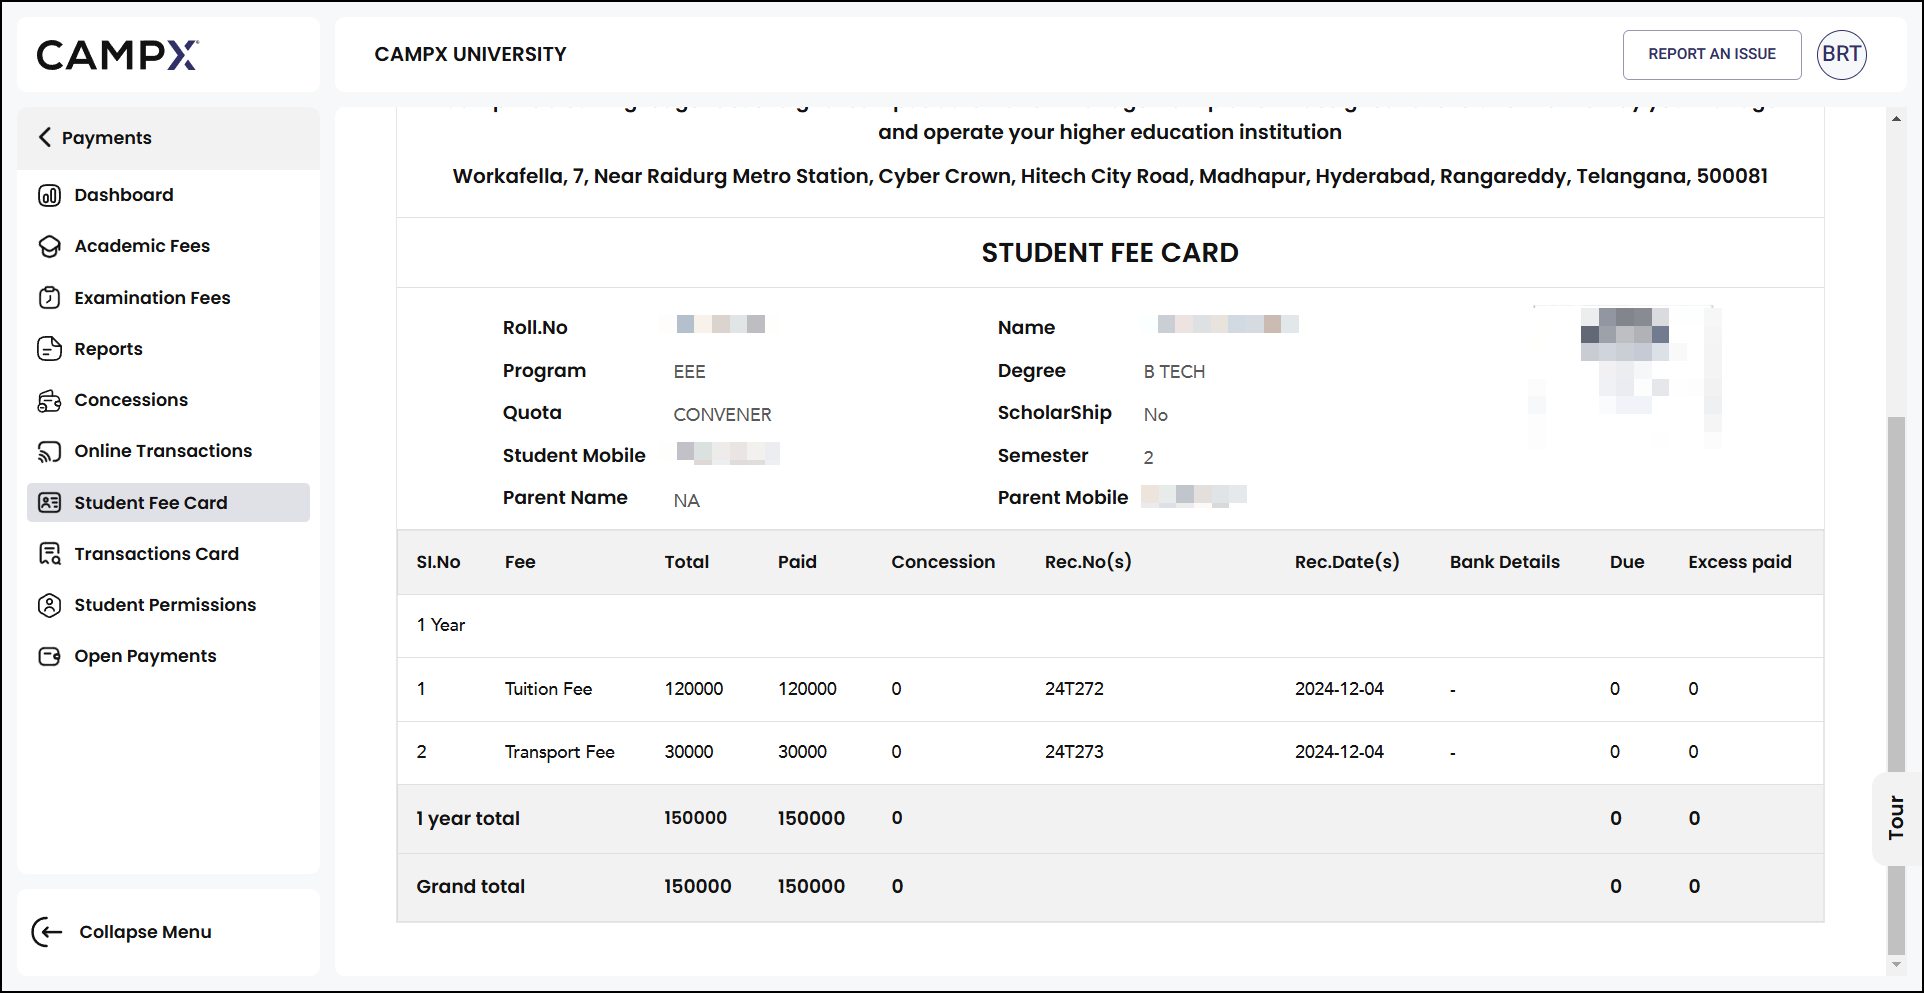
Task: Click Report An Issue button
Action: [x=1712, y=54]
